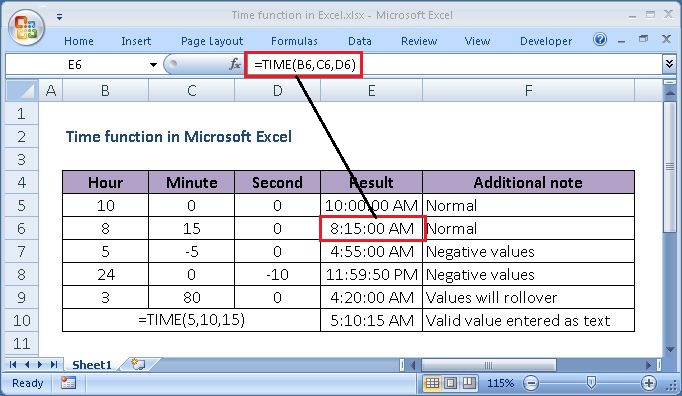This screenshot has height=396, width=682.
Task: Click the Select All corner button
Action: (x=22, y=91)
